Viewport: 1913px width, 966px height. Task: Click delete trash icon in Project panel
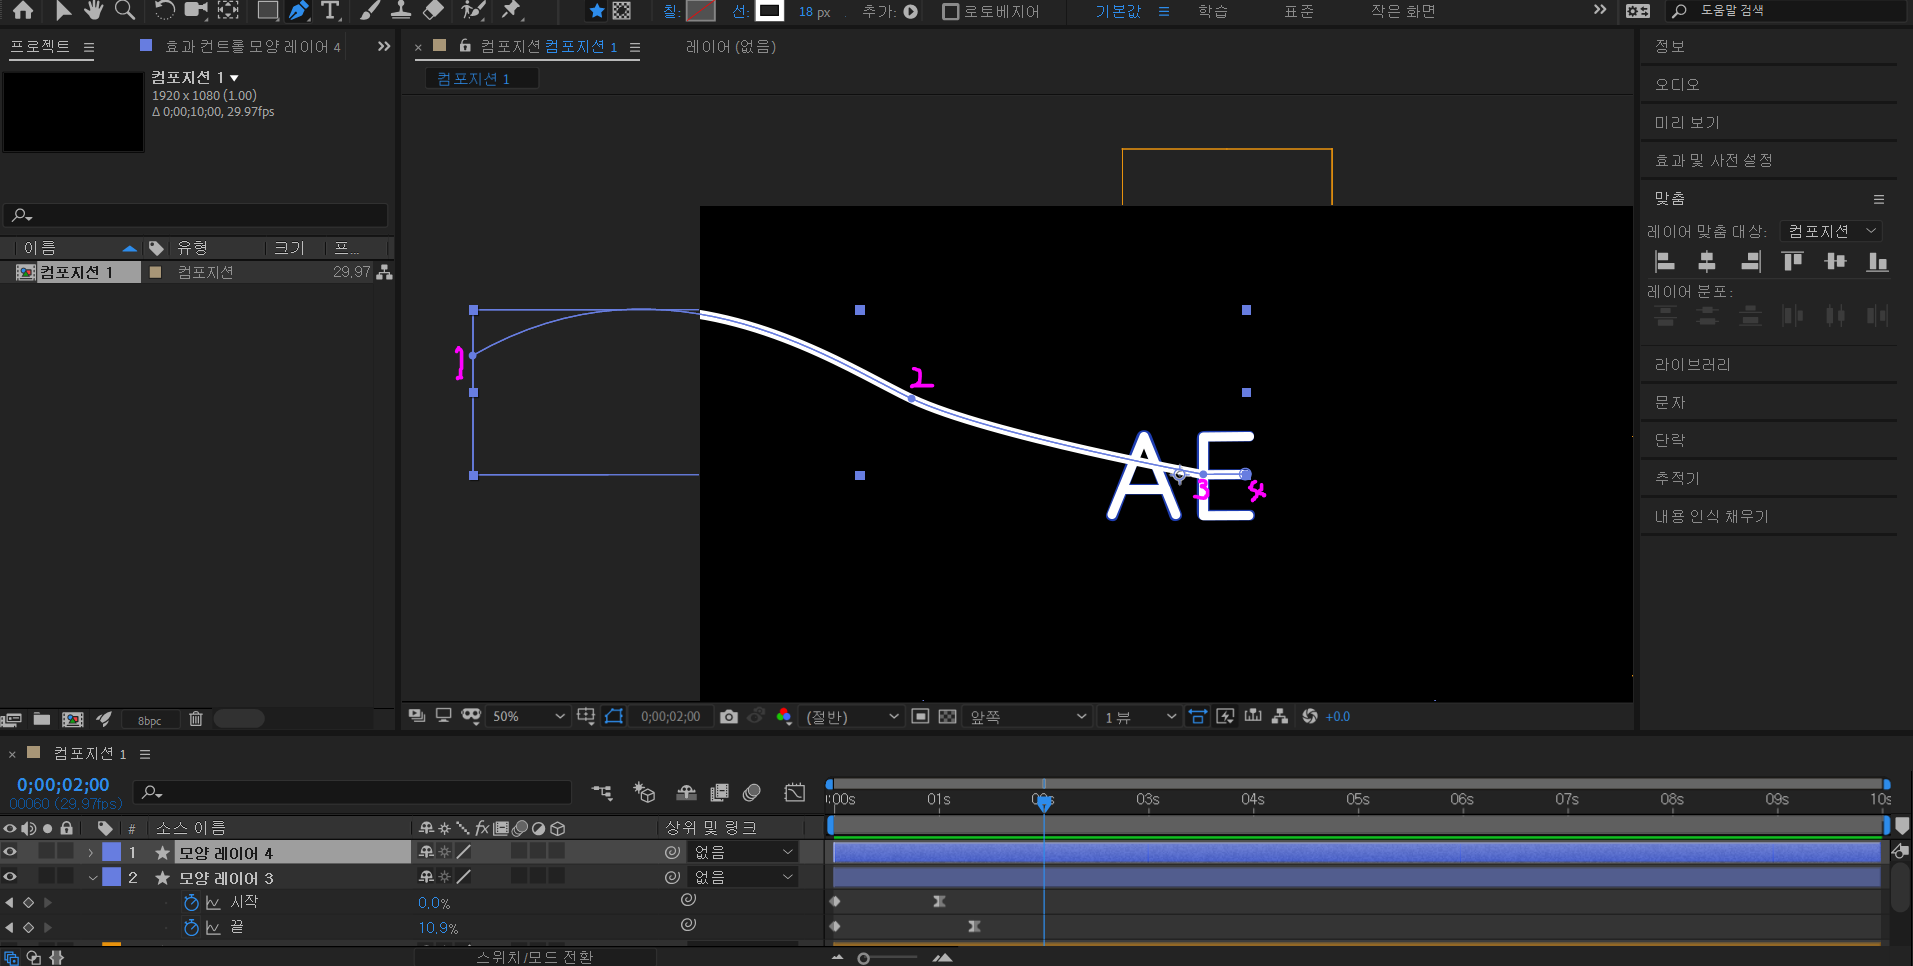tap(196, 719)
